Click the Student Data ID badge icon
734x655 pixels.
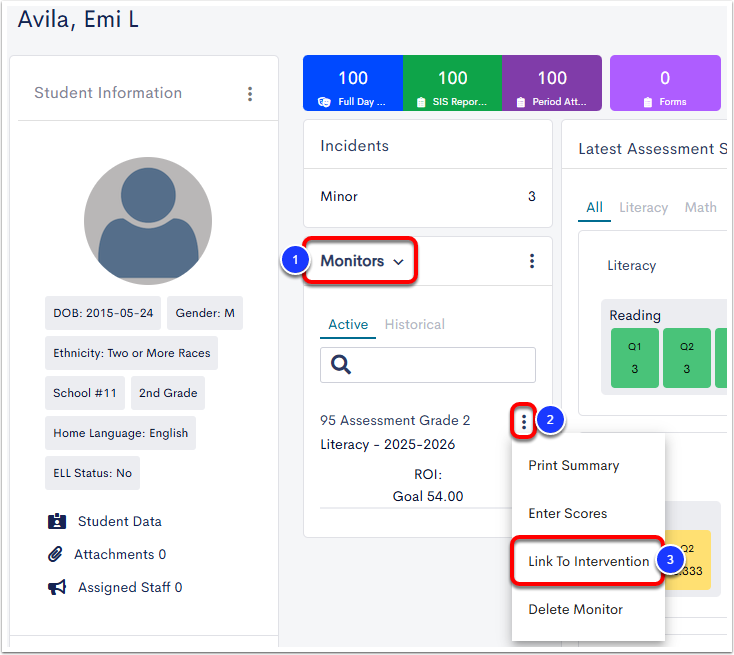pos(57,521)
